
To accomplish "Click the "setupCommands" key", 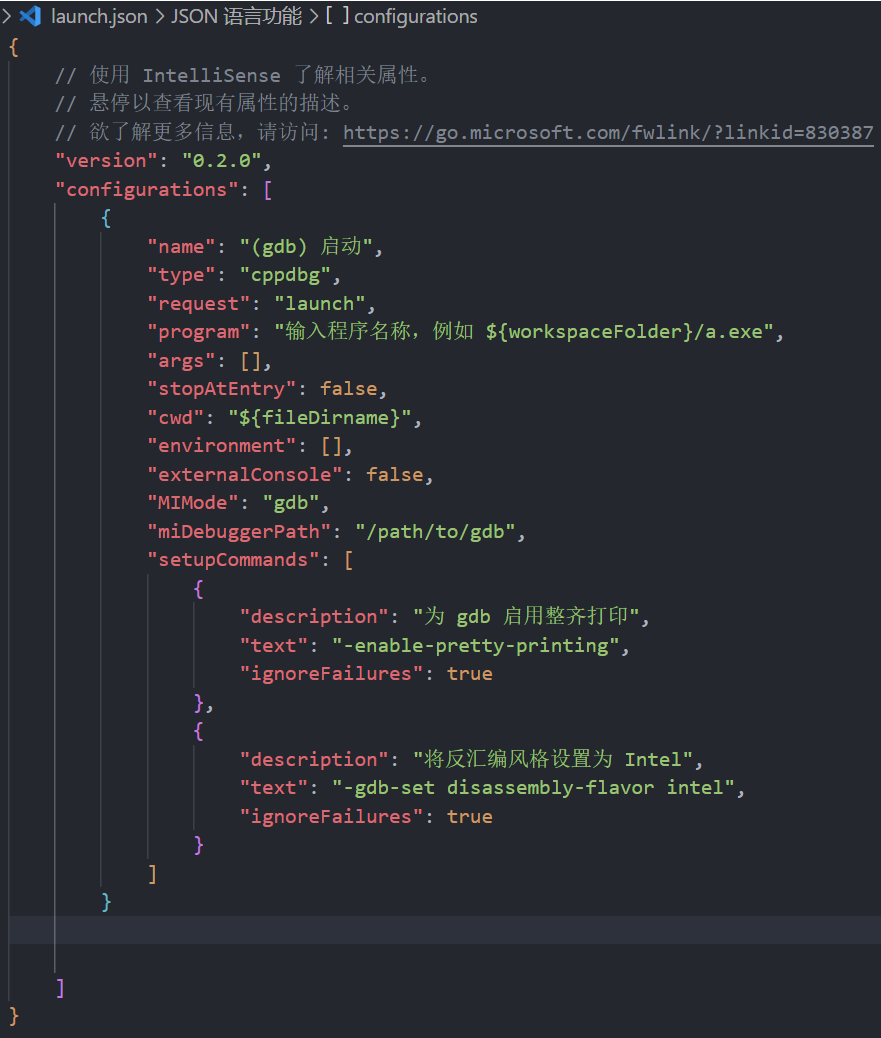I will click(233, 560).
